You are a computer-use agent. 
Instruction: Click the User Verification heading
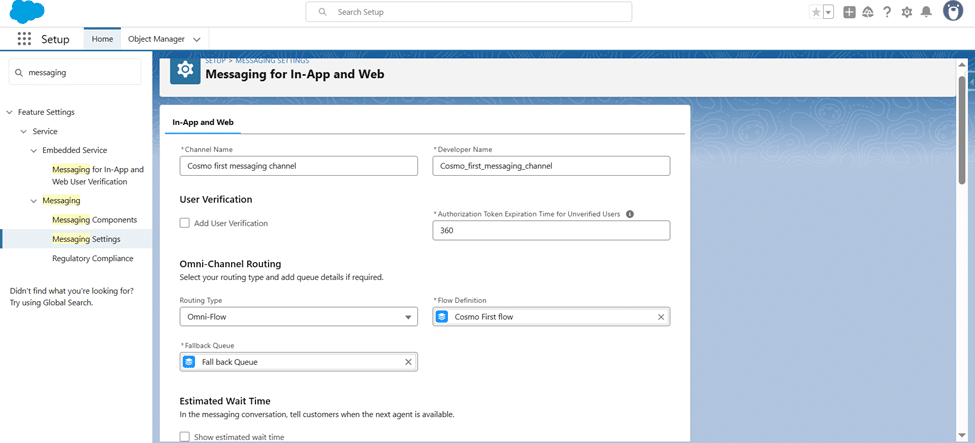pyautogui.click(x=216, y=200)
